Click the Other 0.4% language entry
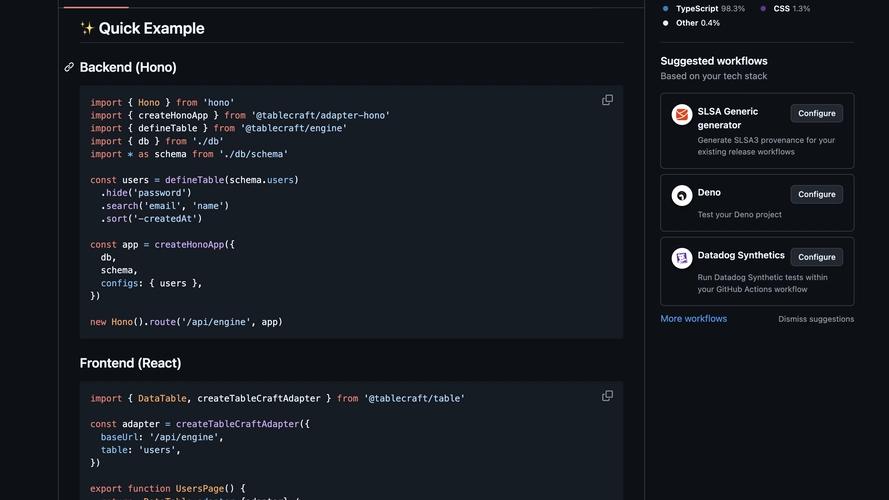This screenshot has height=500, width=889. click(x=697, y=23)
